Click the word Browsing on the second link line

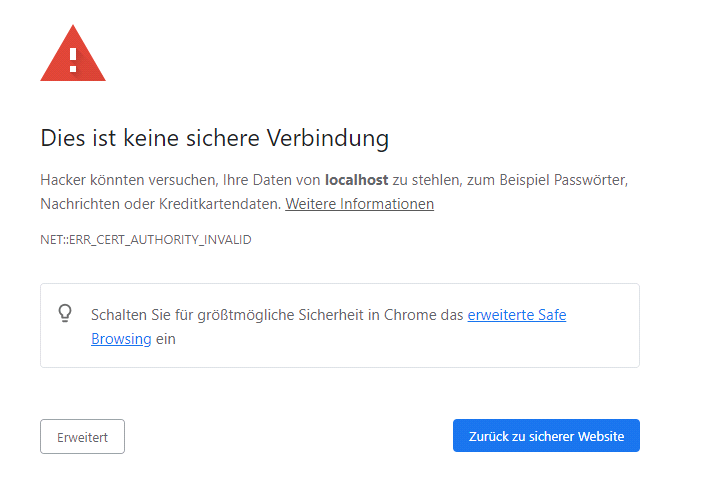click(x=121, y=339)
